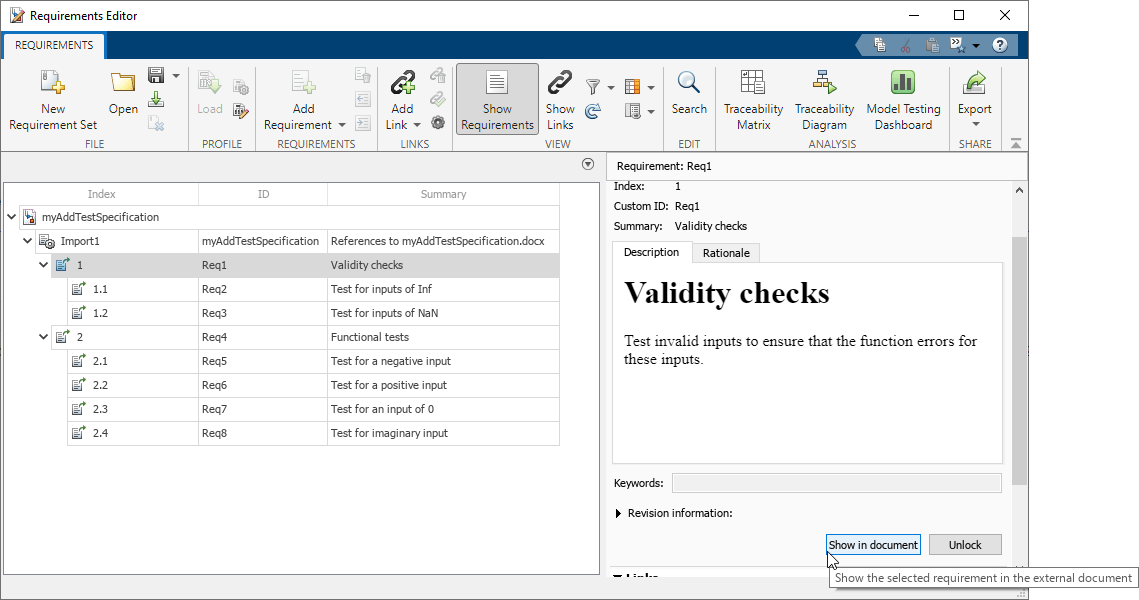Click the Help question mark icon

point(999,44)
